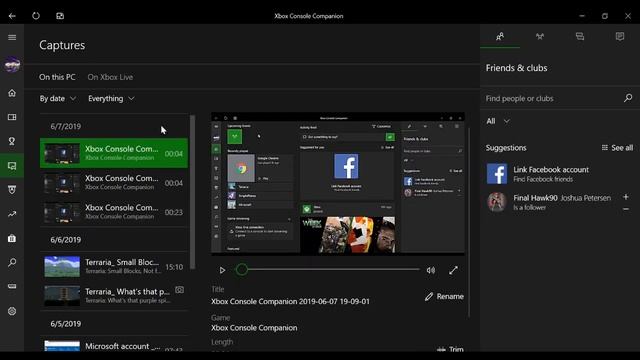Open the user profile avatar
This screenshot has width=640, height=360.
click(12, 64)
